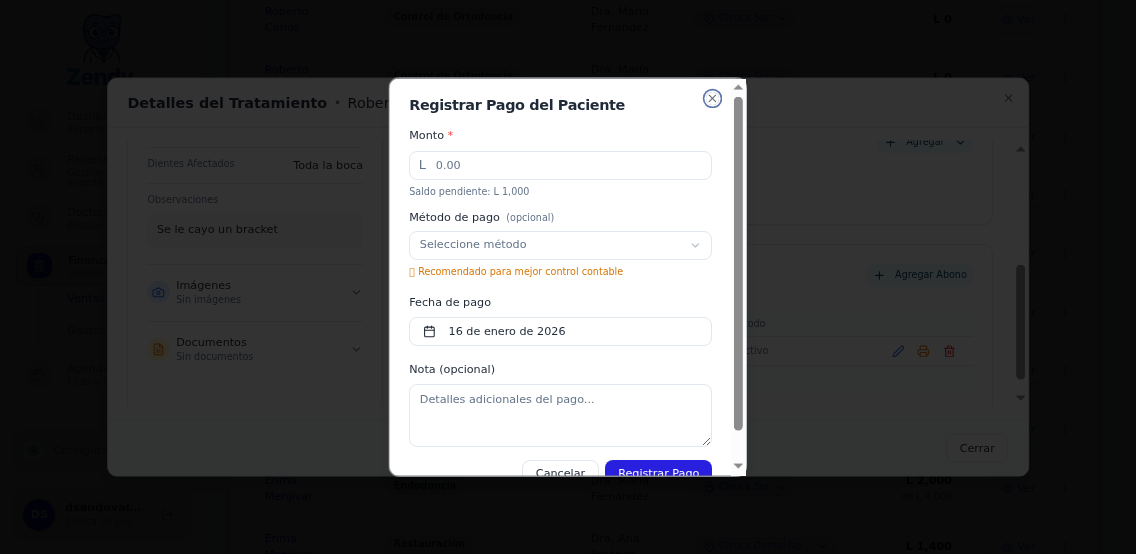Open the Fecha de pago date picker
The image size is (1136, 554).
[x=560, y=331]
